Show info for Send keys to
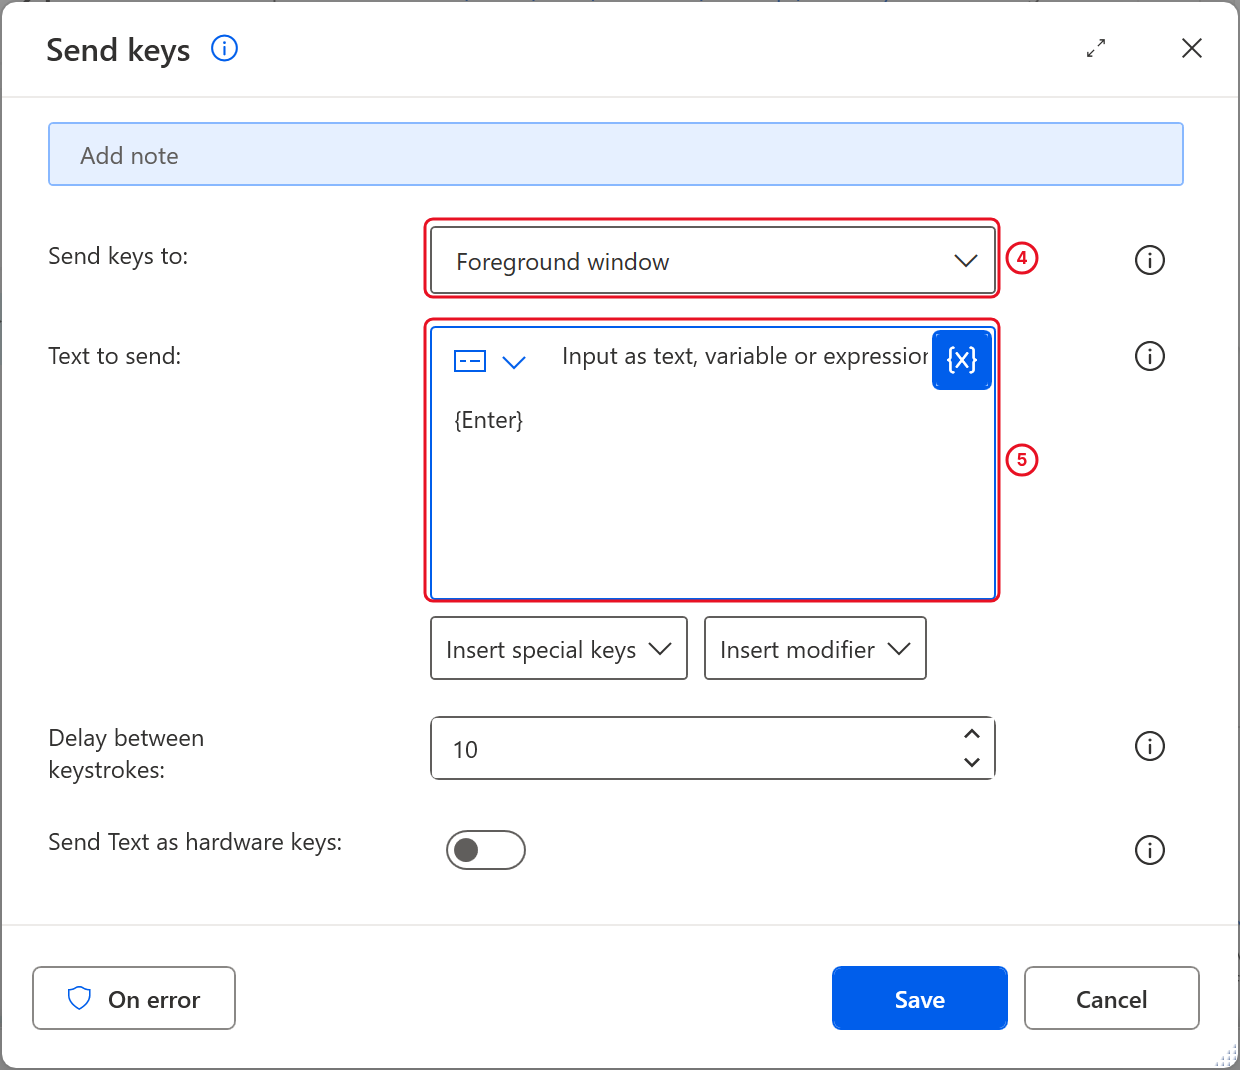Image resolution: width=1240 pixels, height=1070 pixels. [1150, 260]
